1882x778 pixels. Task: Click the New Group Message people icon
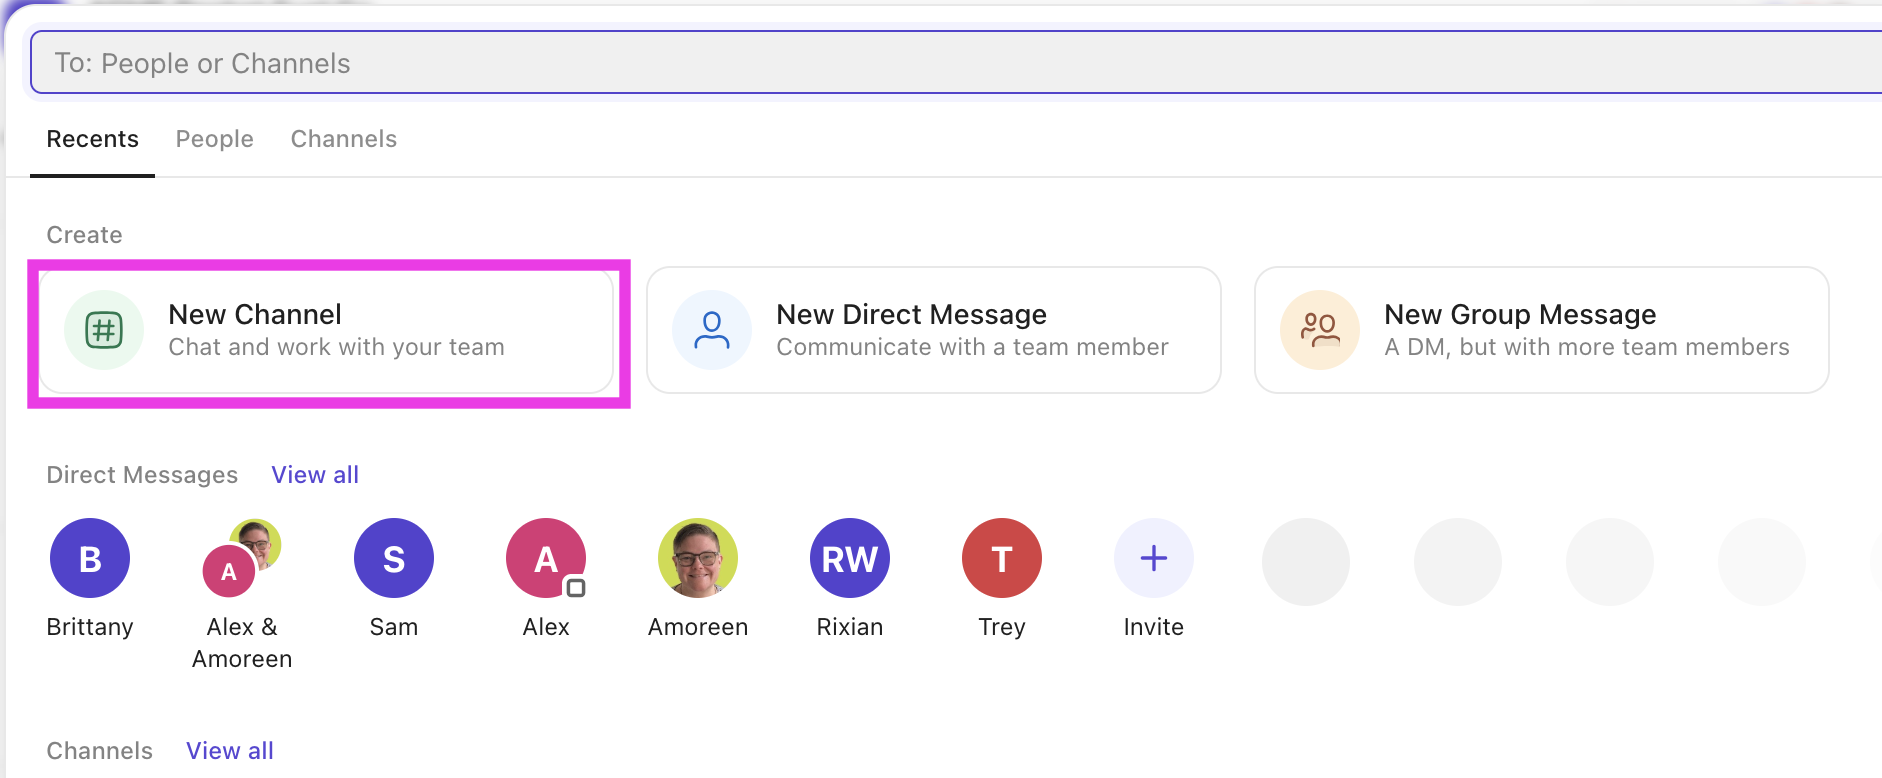pyautogui.click(x=1319, y=329)
